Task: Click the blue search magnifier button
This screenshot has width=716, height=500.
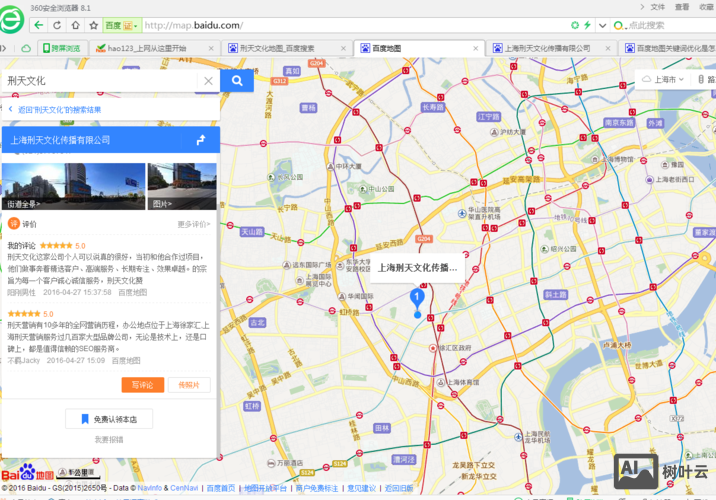Action: pos(237,81)
